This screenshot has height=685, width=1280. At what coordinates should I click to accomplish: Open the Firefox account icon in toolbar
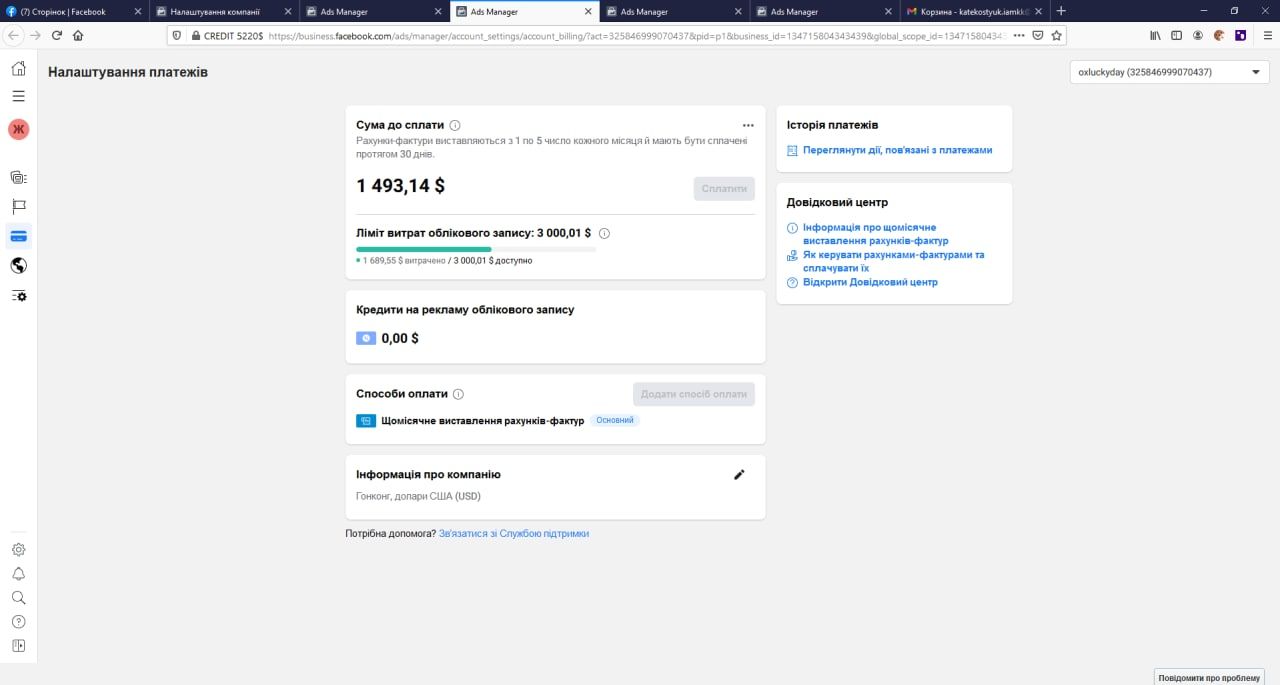click(x=1198, y=35)
